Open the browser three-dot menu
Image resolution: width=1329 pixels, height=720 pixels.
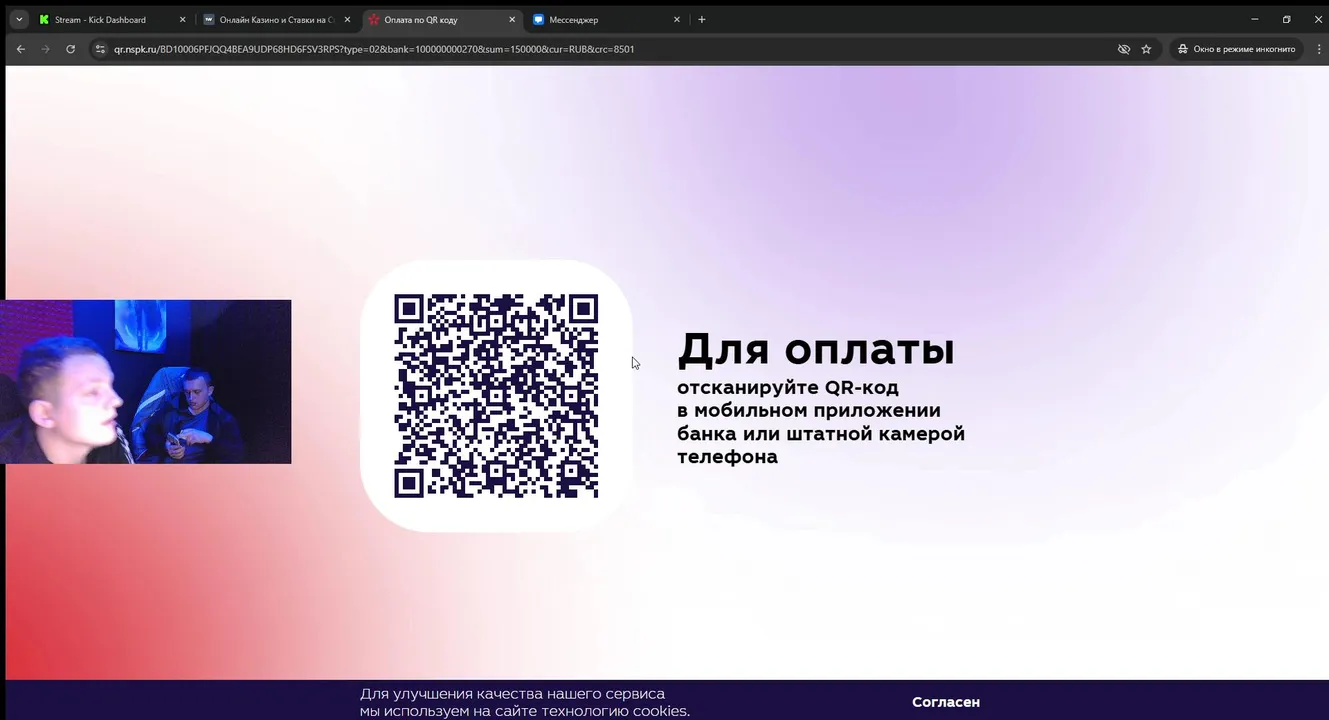[x=1318, y=49]
